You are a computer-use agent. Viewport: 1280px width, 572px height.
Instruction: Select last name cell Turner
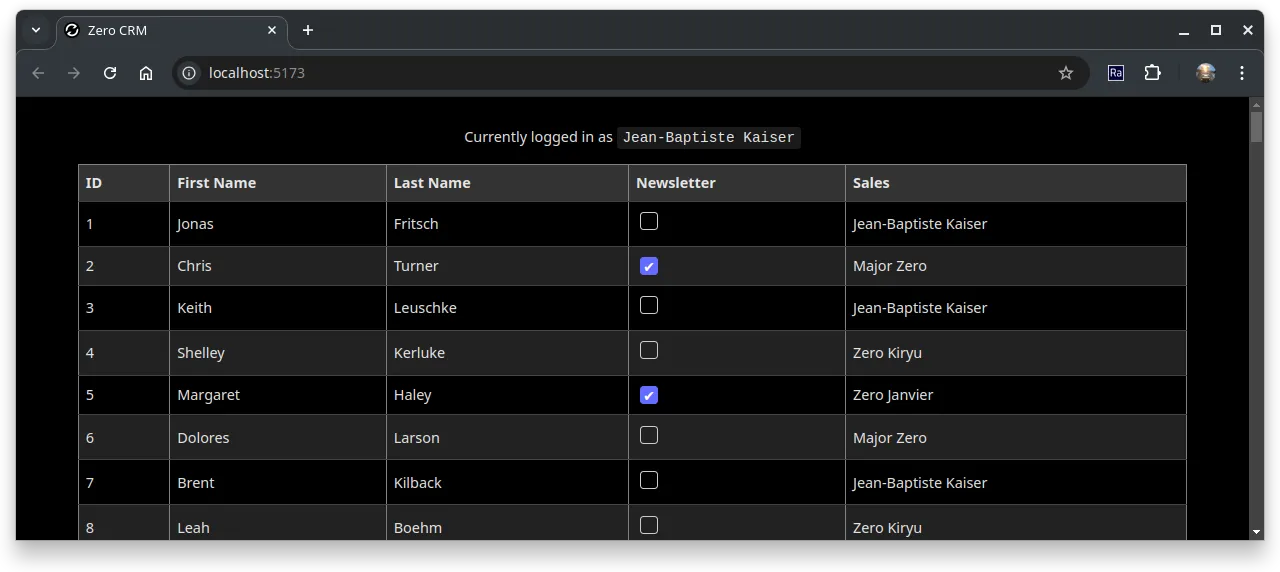tap(507, 266)
